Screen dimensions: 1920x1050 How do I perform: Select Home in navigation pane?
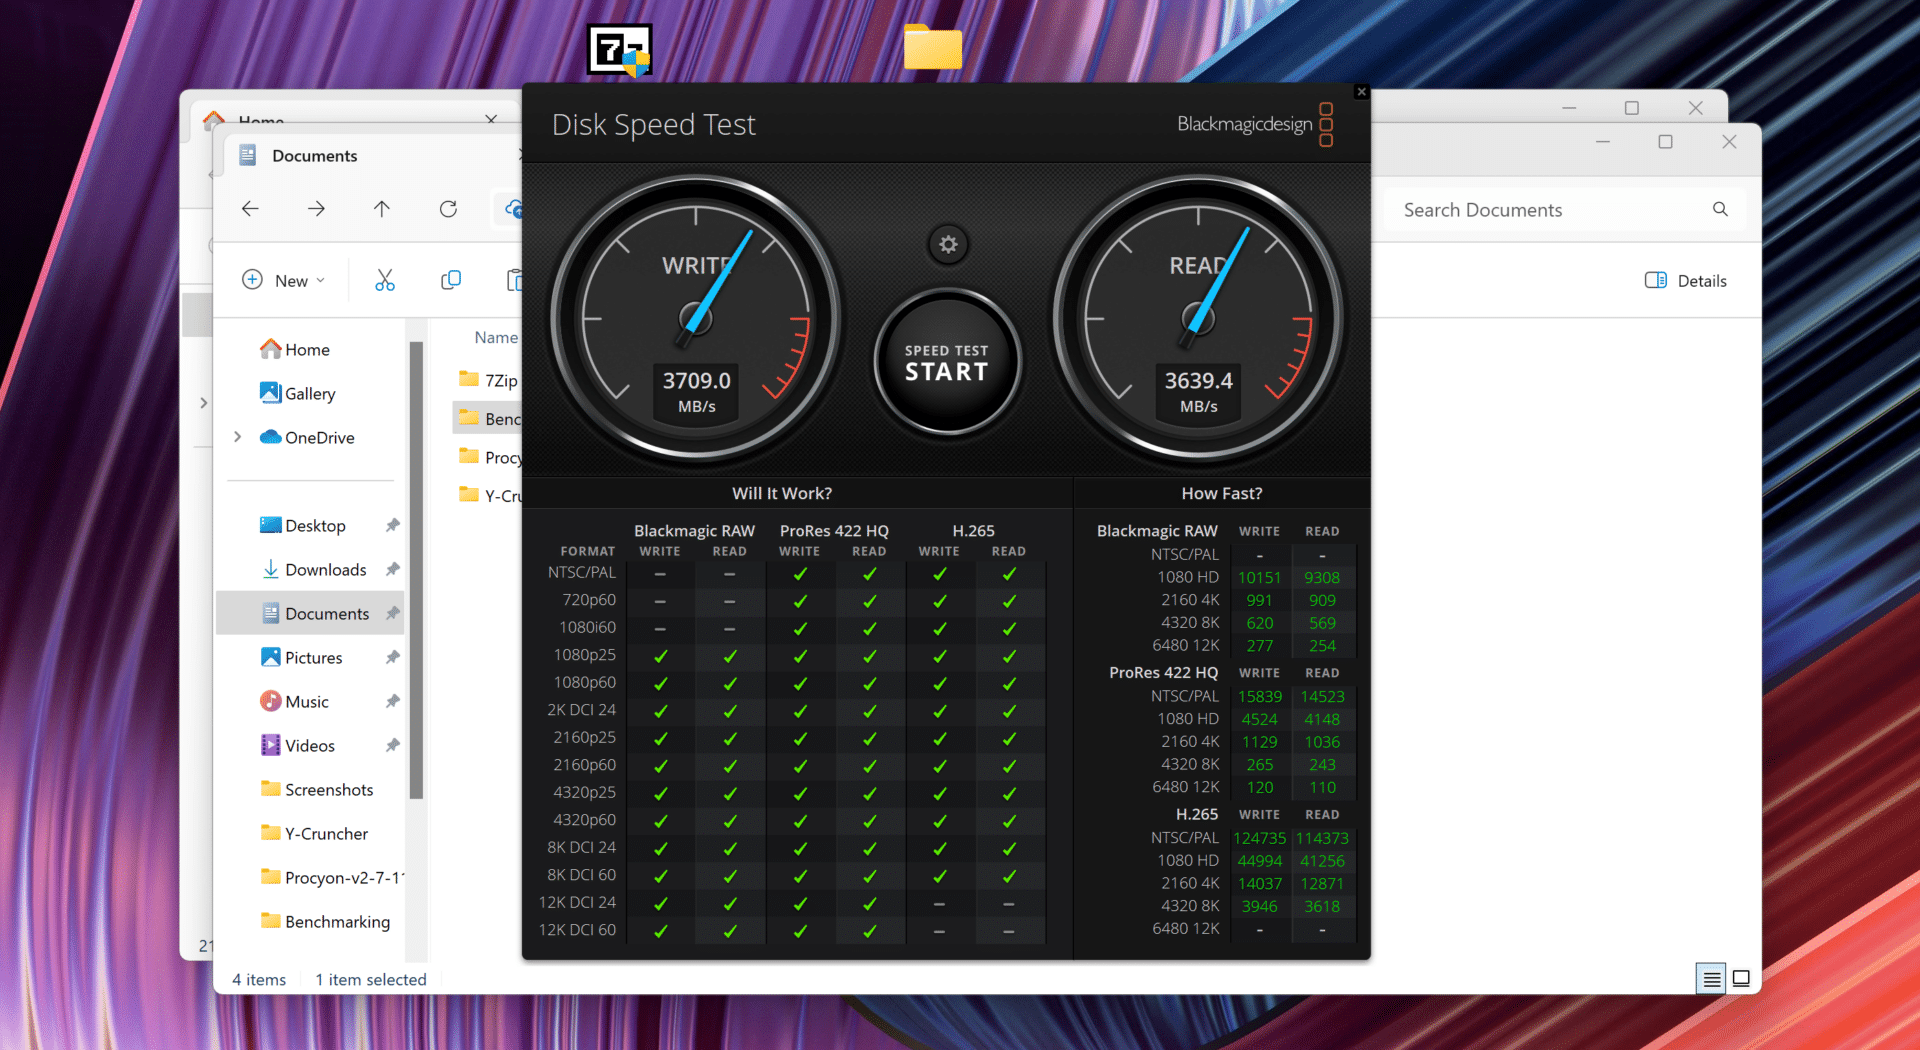click(307, 349)
